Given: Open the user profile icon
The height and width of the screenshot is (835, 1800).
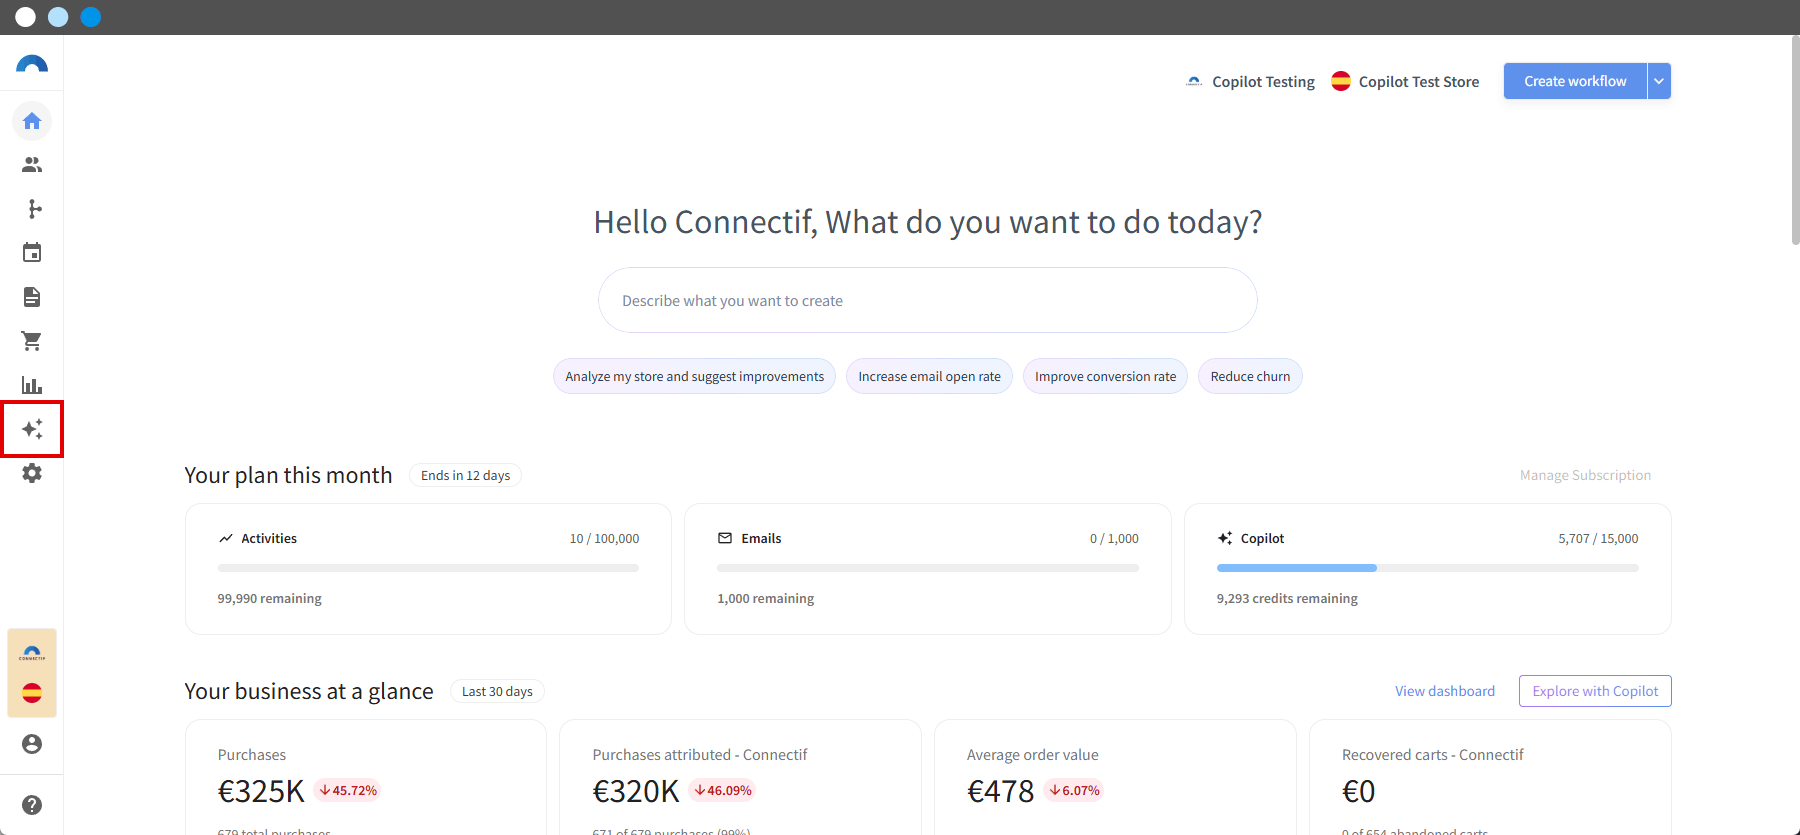Looking at the screenshot, I should [x=32, y=744].
